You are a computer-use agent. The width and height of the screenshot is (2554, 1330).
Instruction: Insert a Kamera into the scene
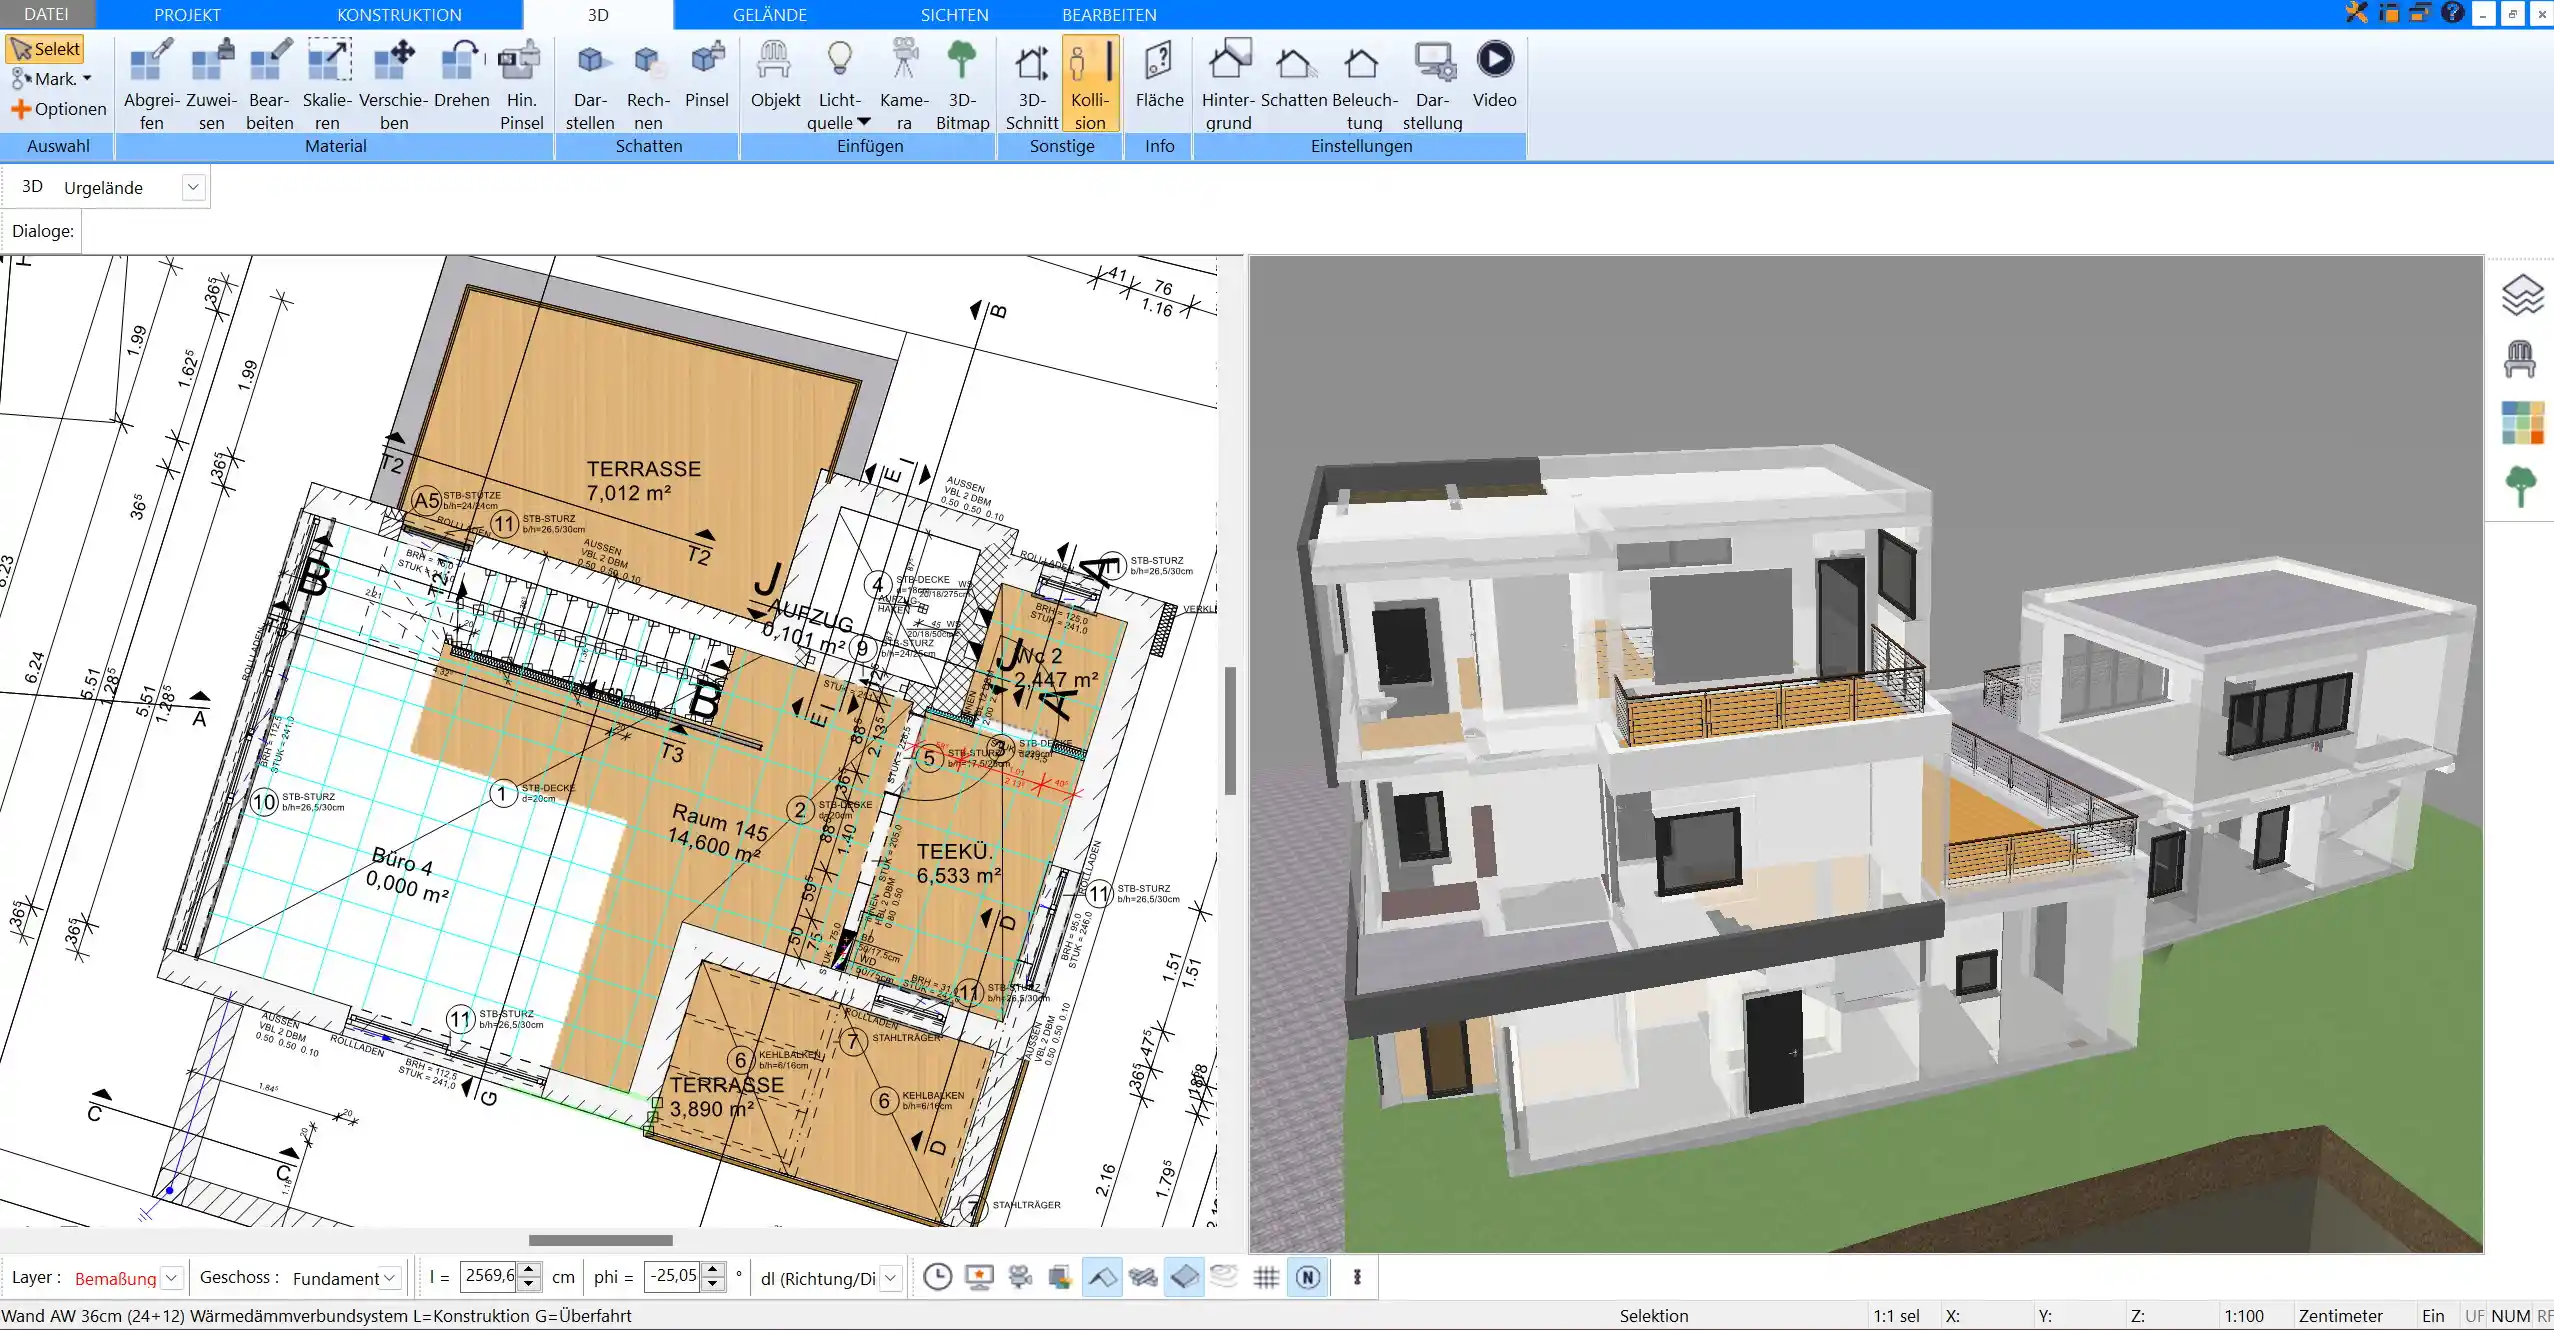pos(904,84)
